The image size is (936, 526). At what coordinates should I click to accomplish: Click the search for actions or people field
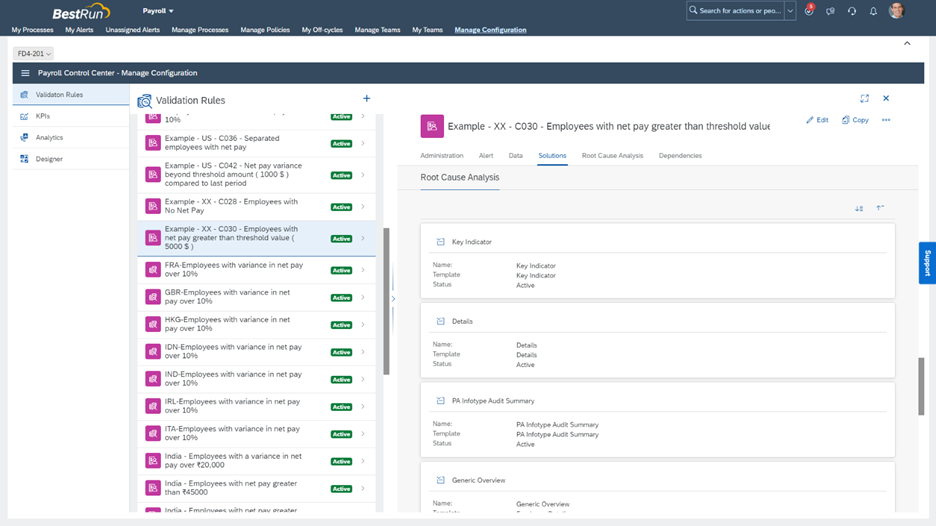click(x=735, y=11)
